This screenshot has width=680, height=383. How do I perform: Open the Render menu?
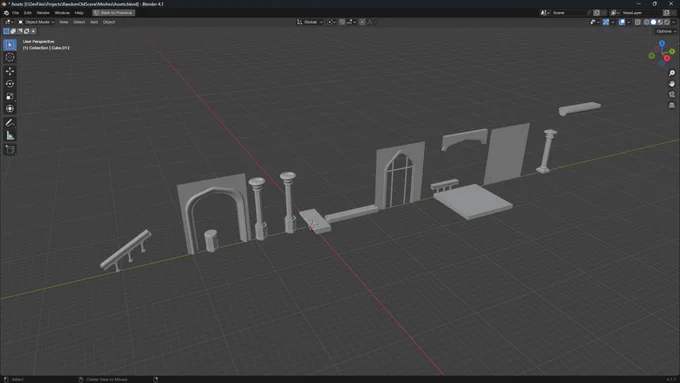[43, 13]
